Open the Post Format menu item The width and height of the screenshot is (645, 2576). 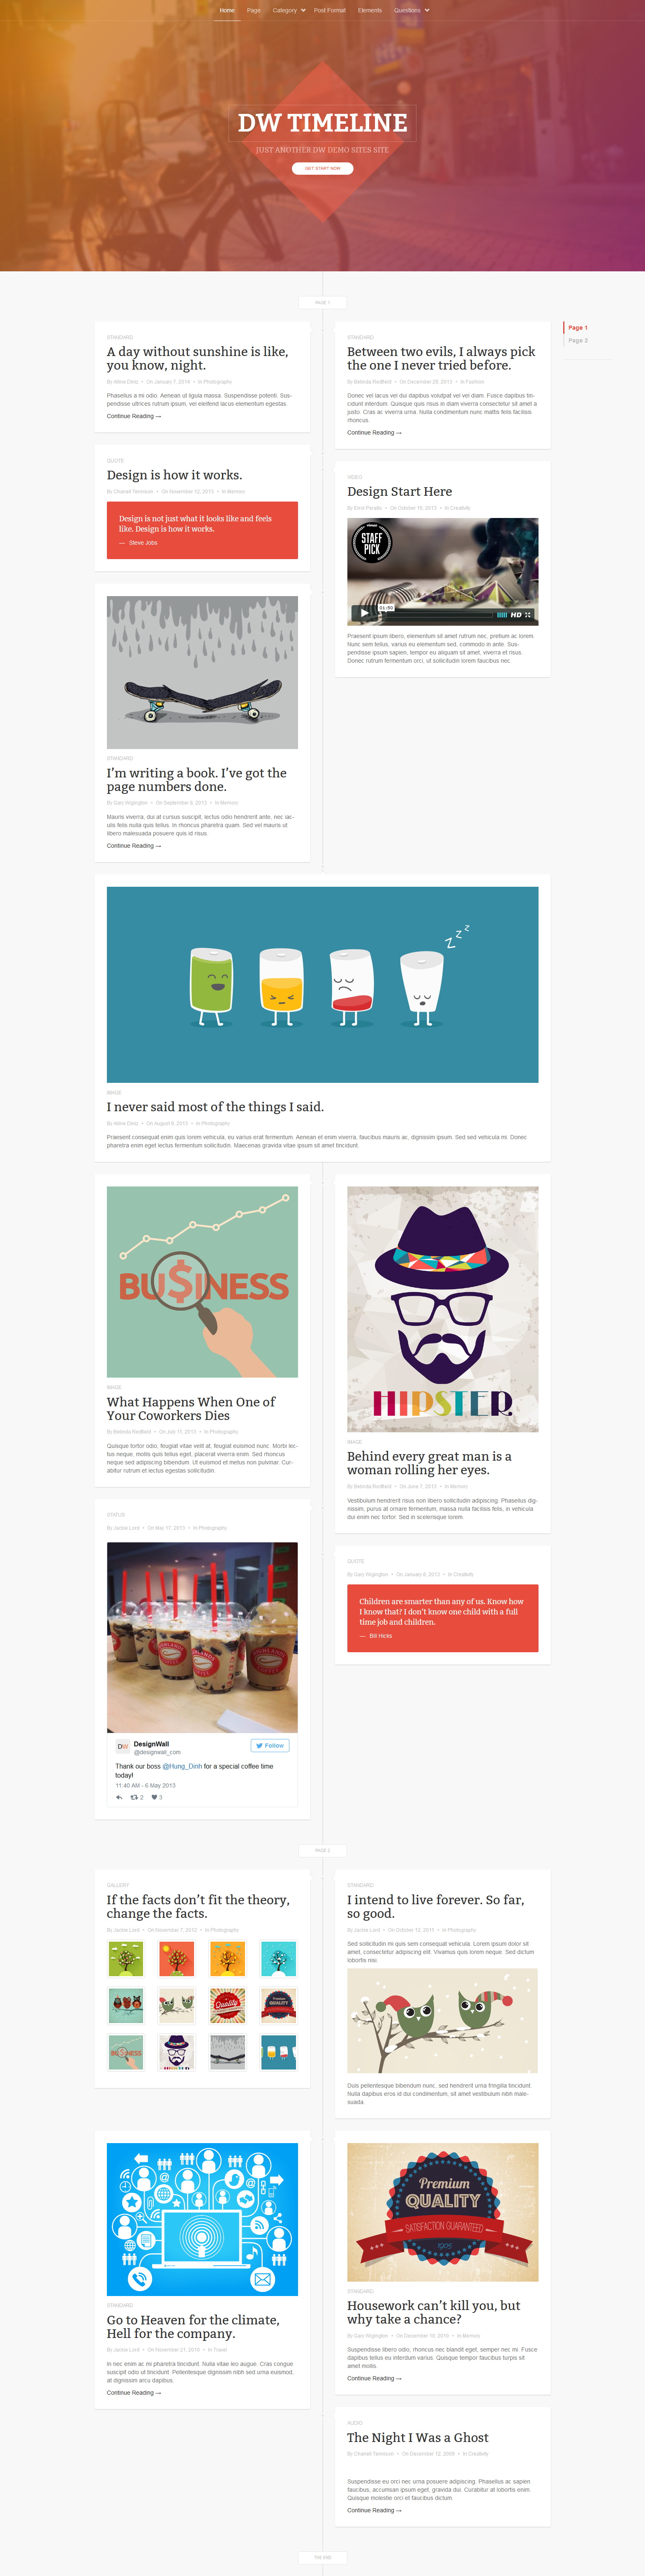point(330,10)
